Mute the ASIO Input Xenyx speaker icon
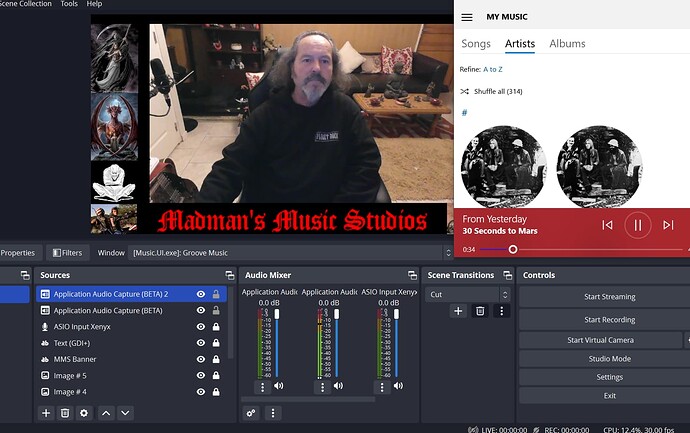This screenshot has height=433, width=690. coord(397,386)
